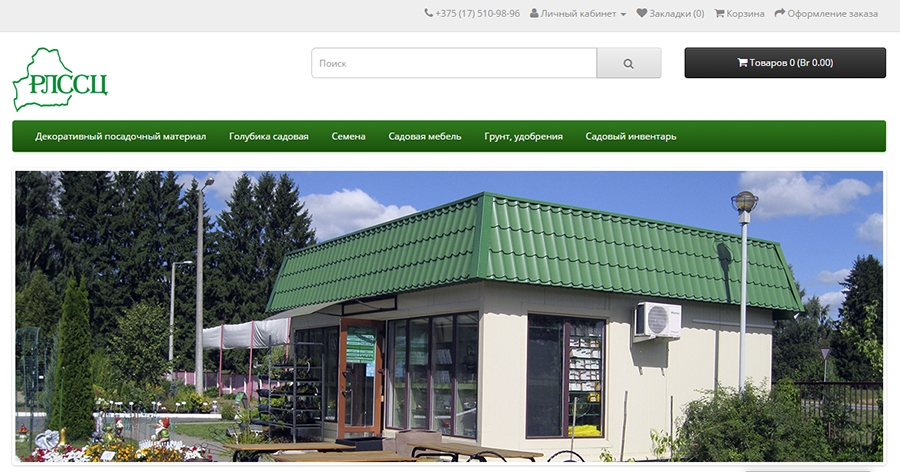Click the cart icon in Товаров button
This screenshot has height=472, width=900.
pos(742,63)
